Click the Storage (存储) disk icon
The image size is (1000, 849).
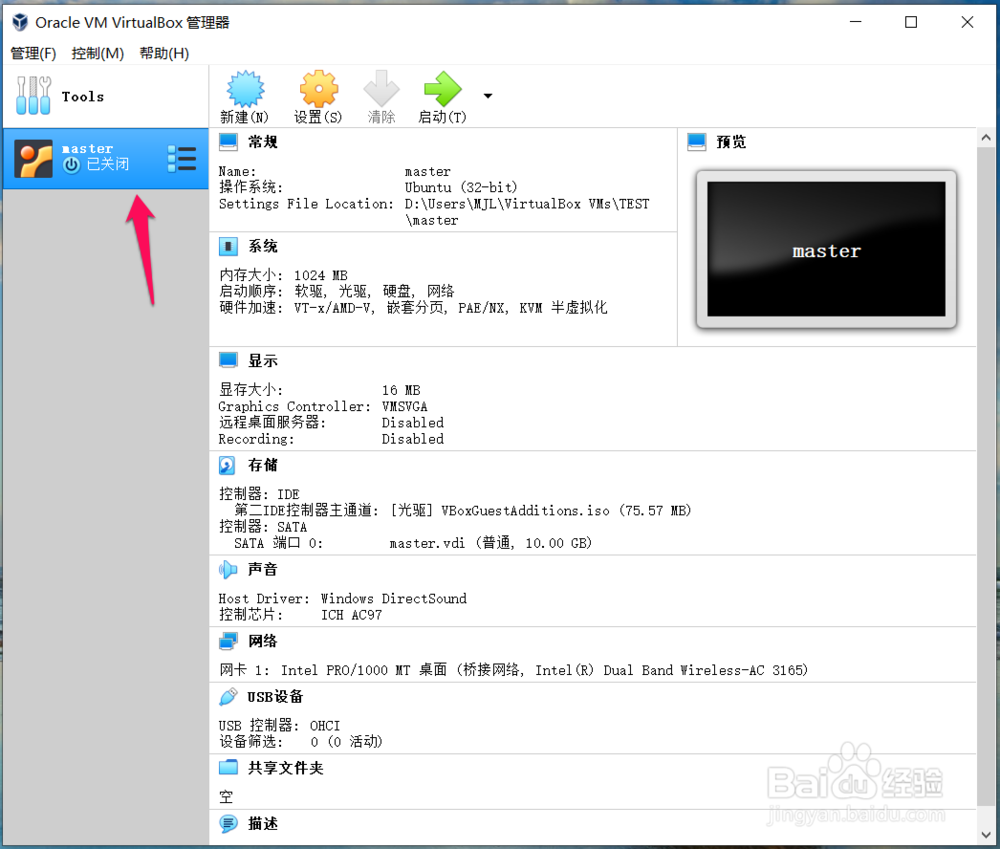[x=227, y=465]
